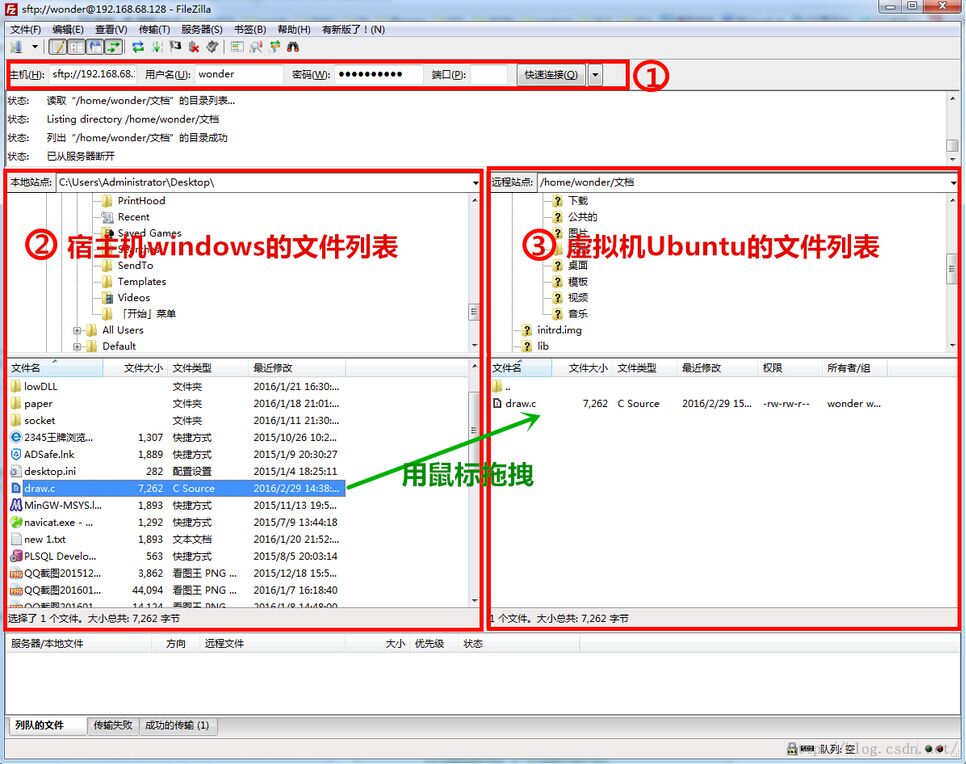This screenshot has width=966, height=764.
Task: Click the reconnect to server icon
Action: point(212,47)
